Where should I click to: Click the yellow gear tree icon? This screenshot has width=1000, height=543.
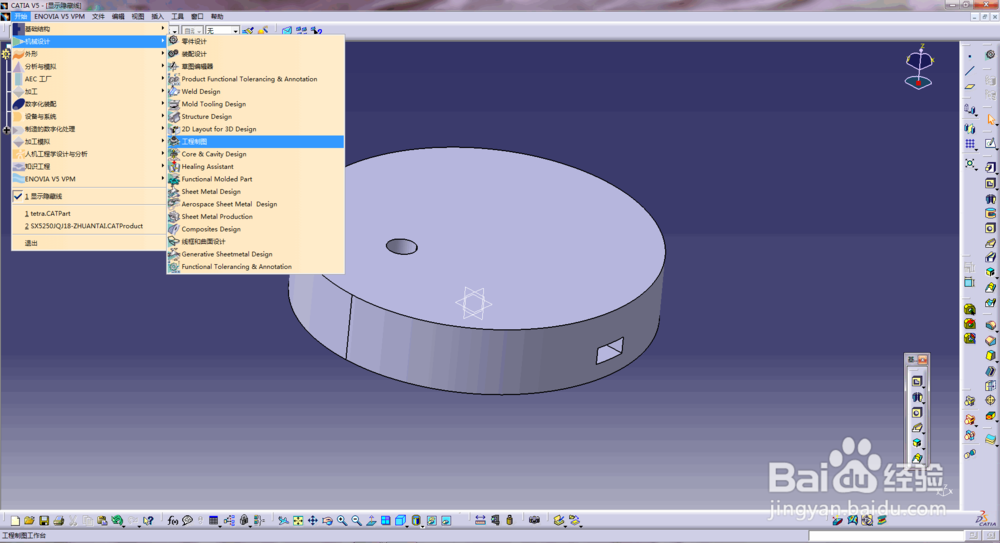click(6, 54)
